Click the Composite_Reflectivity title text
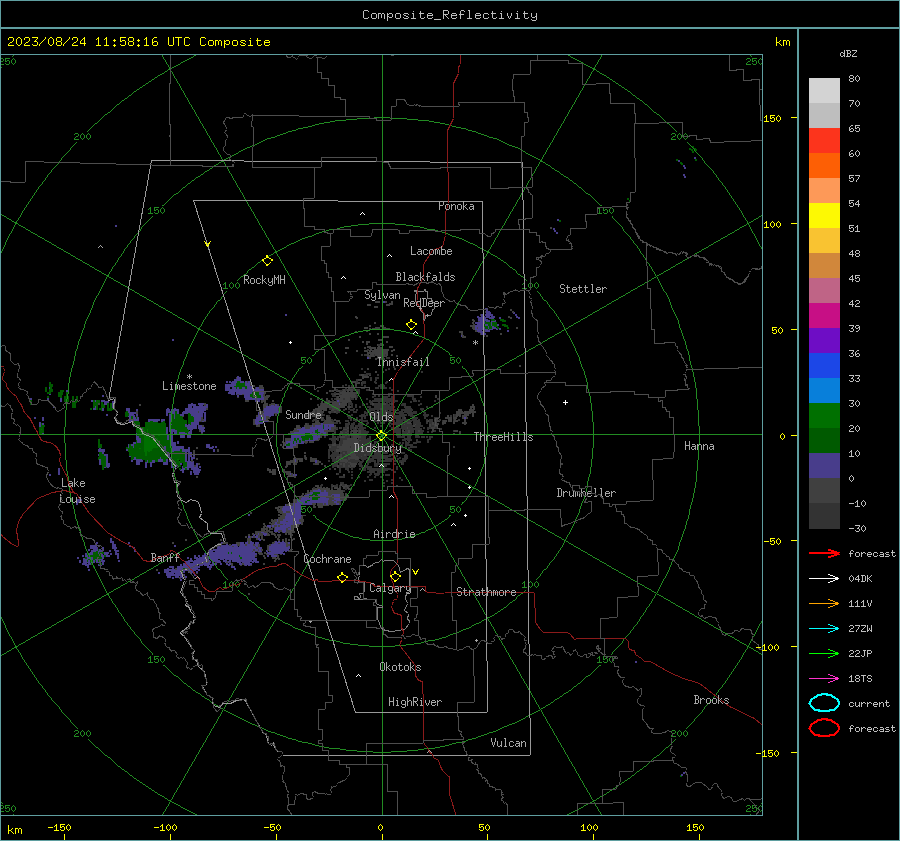The width and height of the screenshot is (900, 841). point(449,15)
